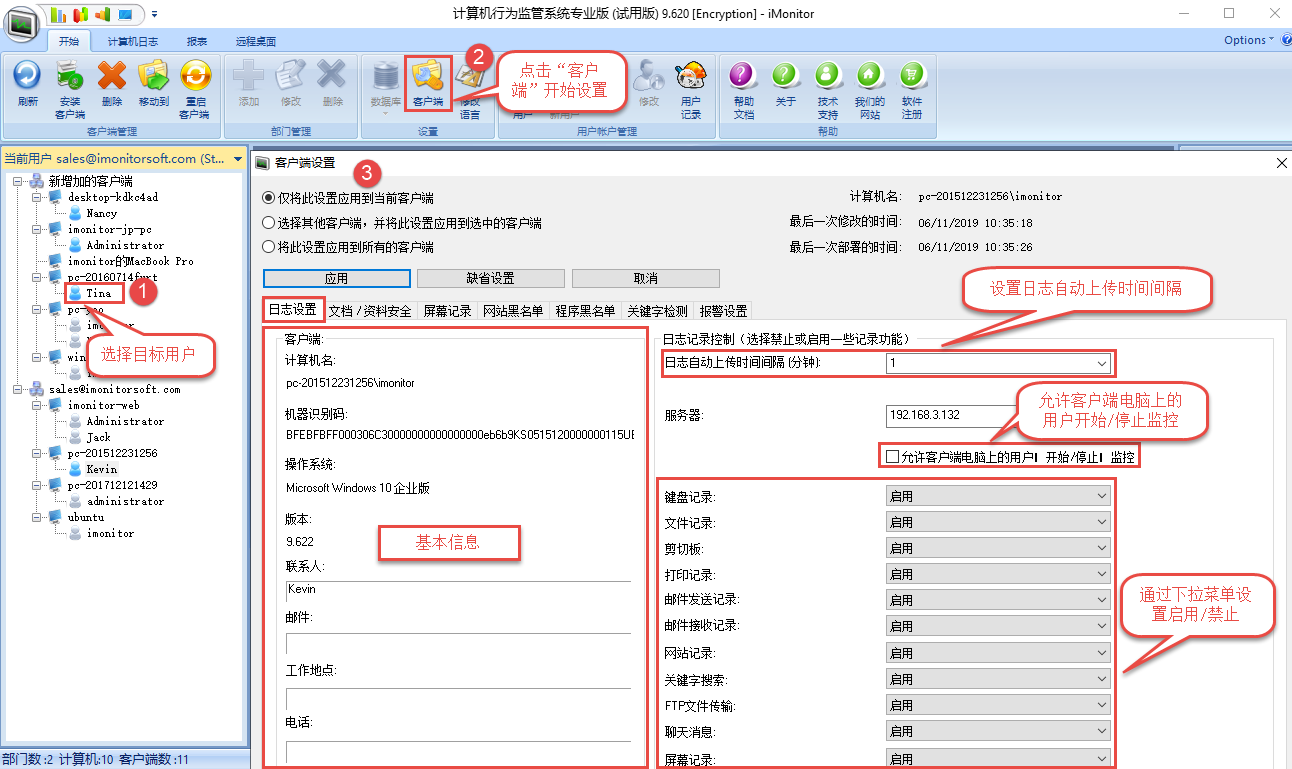Click the 移动到 (Move to) icon
The image size is (1292, 769).
pos(153,78)
